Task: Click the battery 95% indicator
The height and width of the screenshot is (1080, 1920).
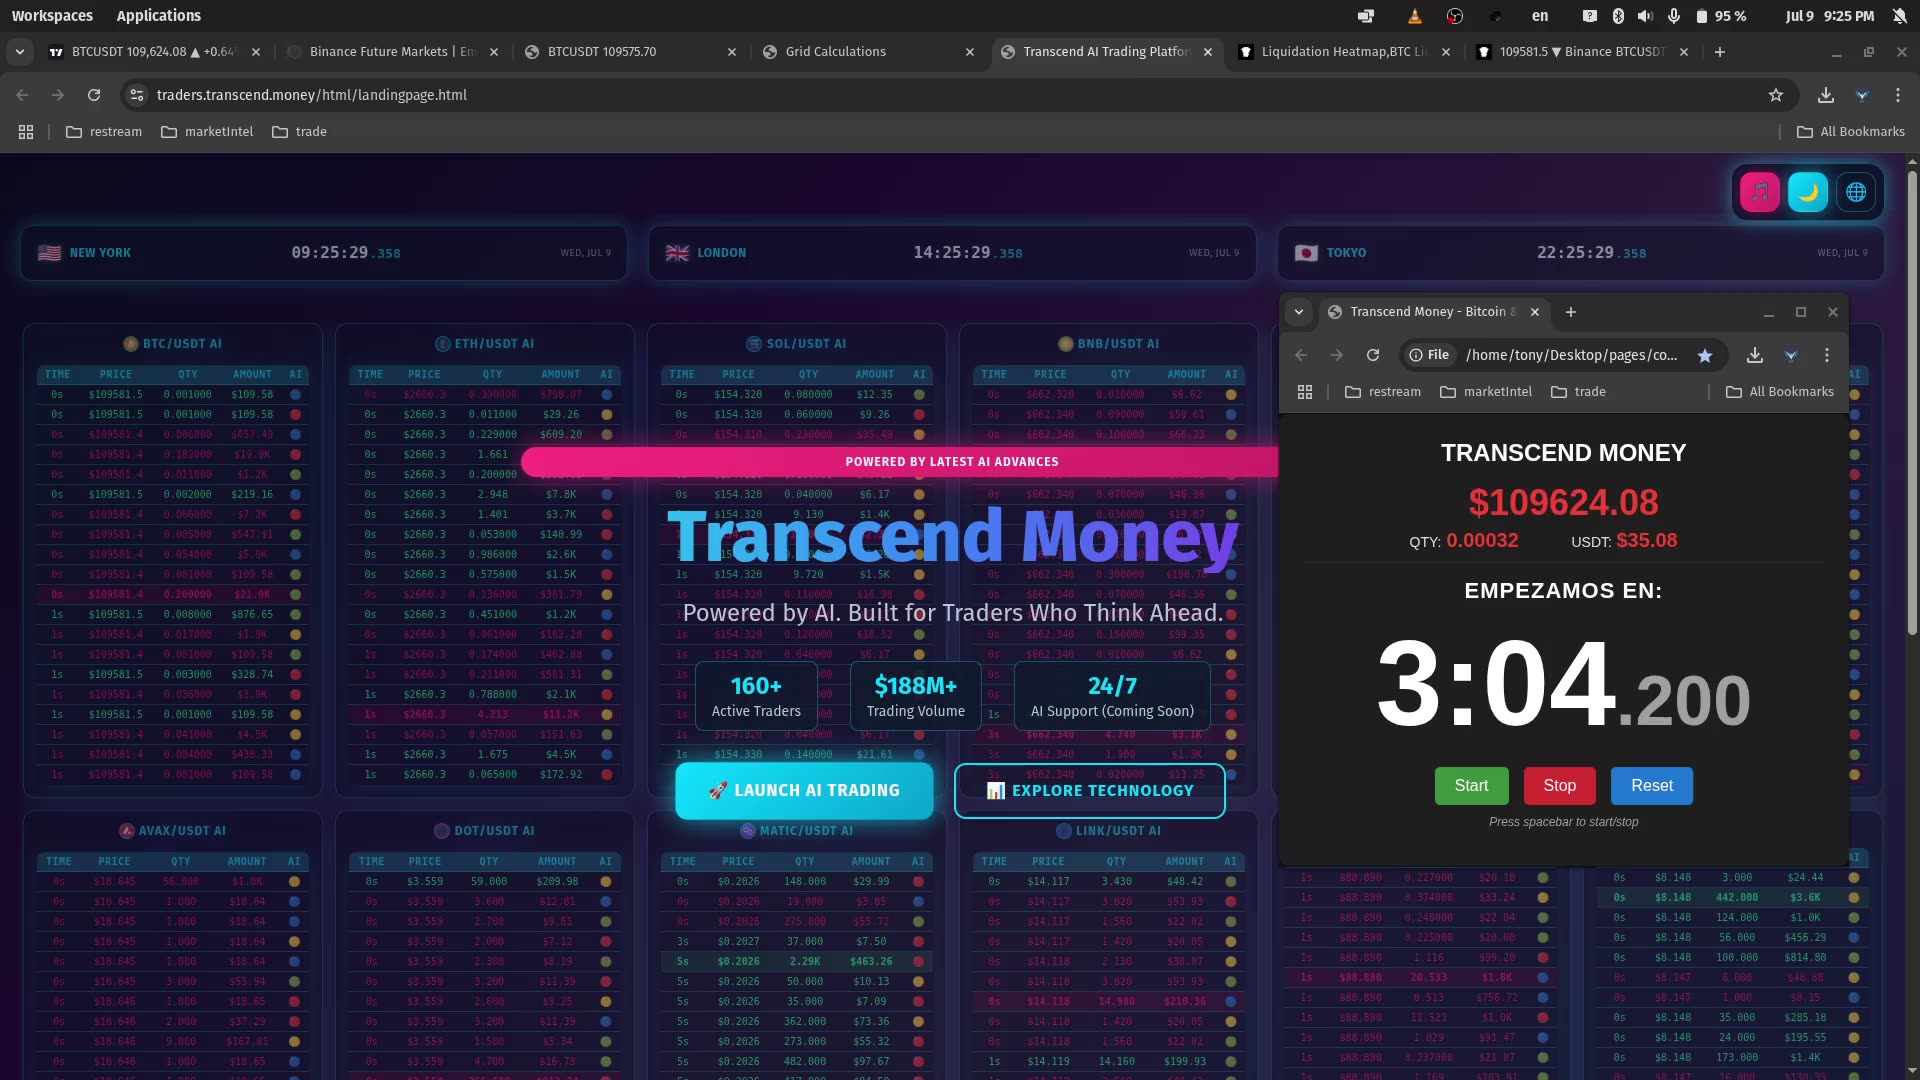Action: pyautogui.click(x=1722, y=16)
